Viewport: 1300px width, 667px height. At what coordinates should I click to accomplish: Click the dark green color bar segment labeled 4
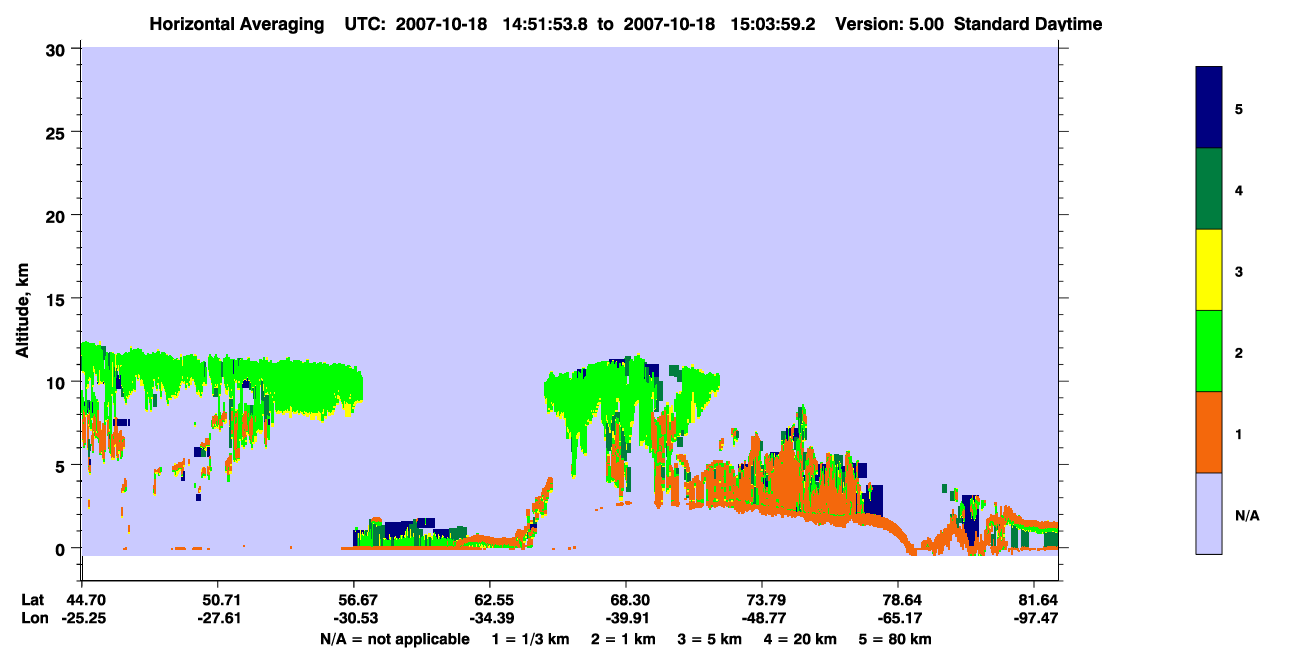(x=1209, y=189)
